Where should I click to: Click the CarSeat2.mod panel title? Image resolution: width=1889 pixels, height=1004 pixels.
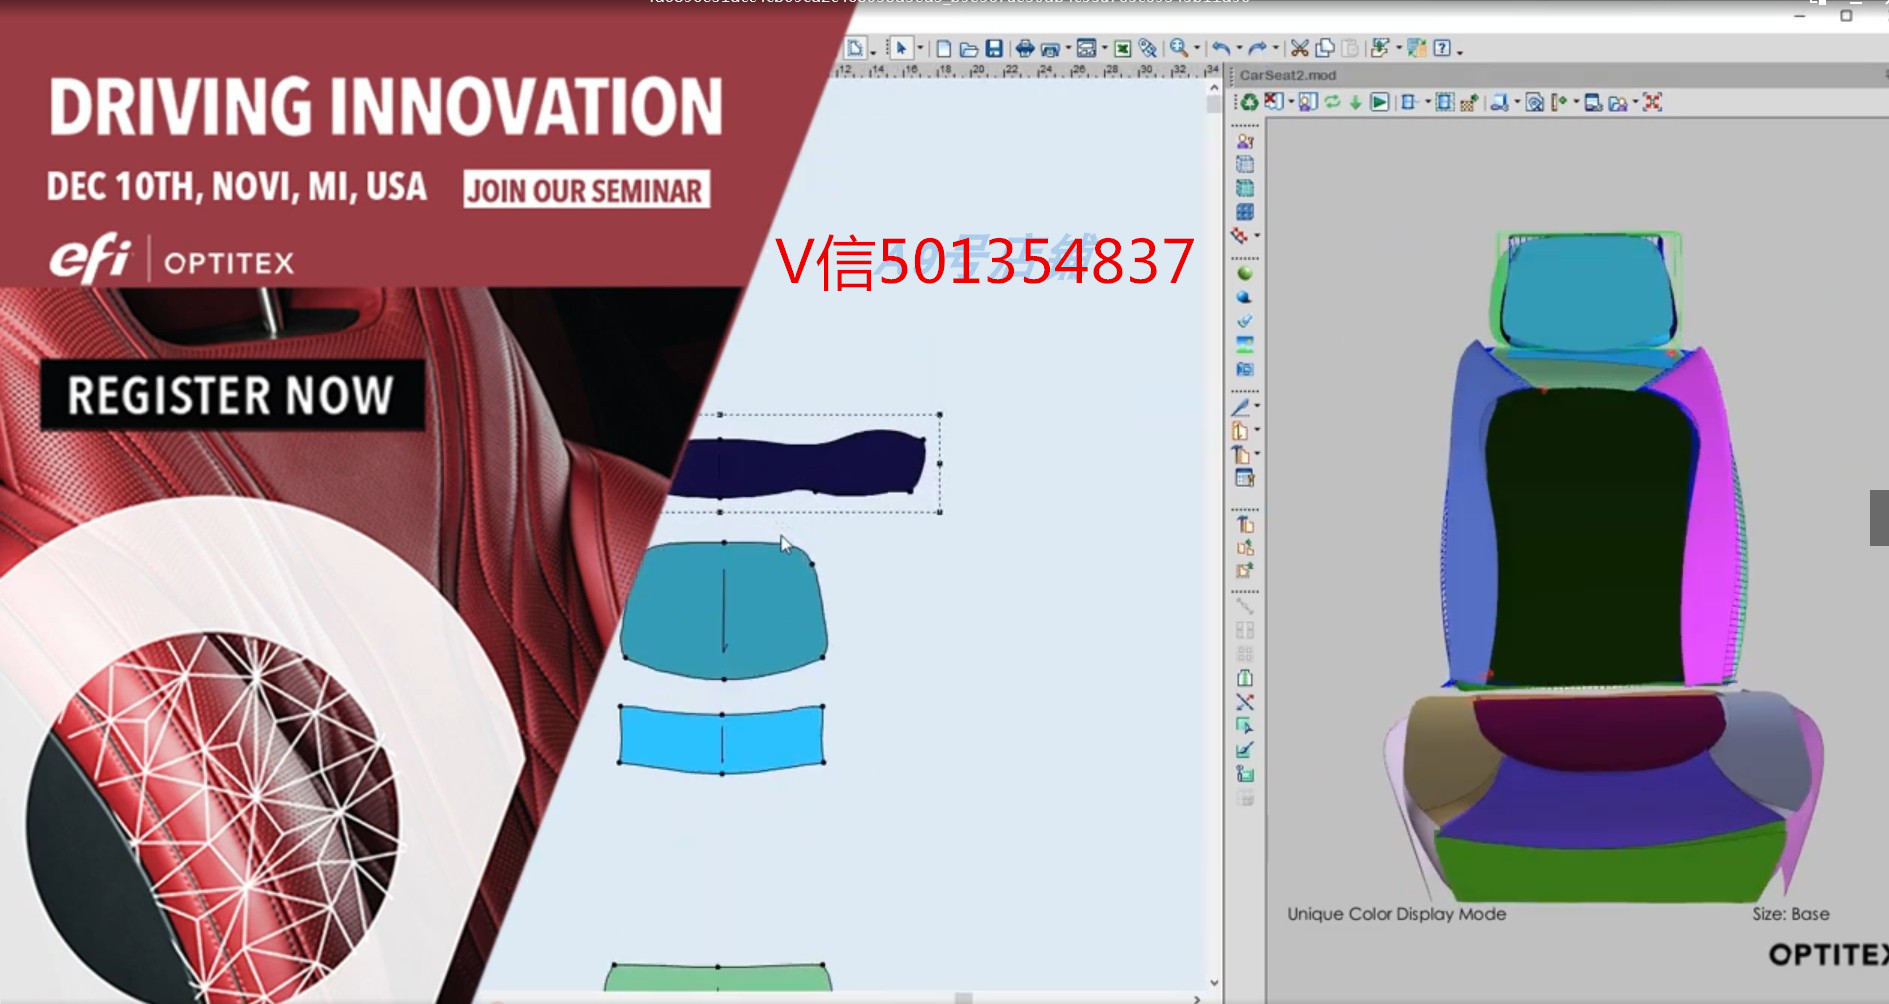[x=1287, y=75]
